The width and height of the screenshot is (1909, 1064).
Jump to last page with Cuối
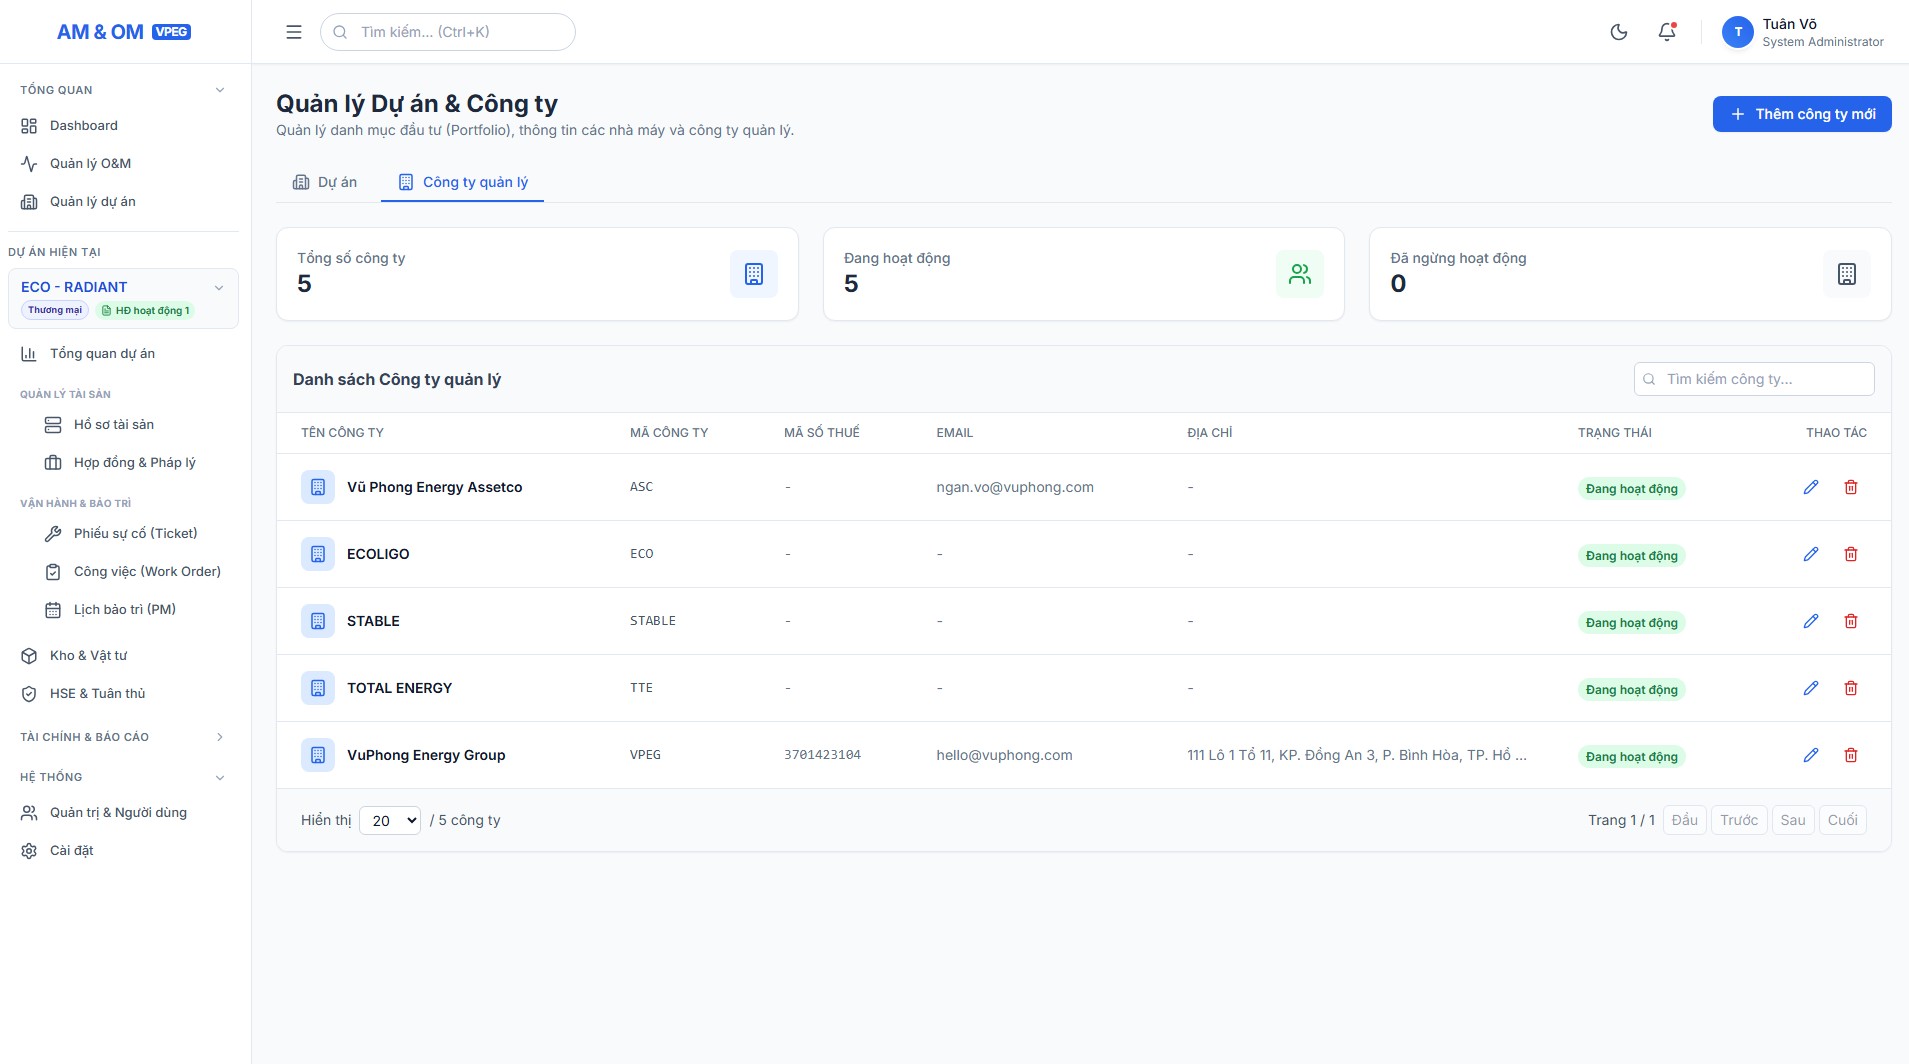point(1843,820)
